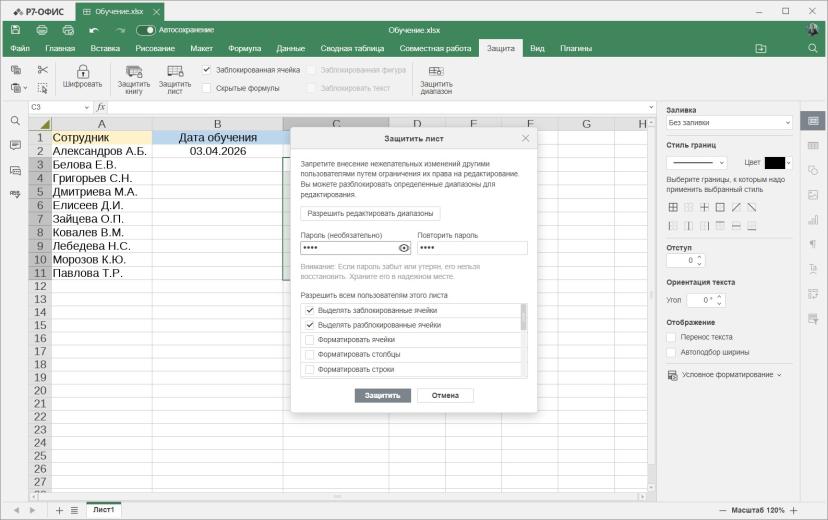This screenshot has width=828, height=520.
Task: Close the Защитить лист dialog
Action: click(525, 138)
